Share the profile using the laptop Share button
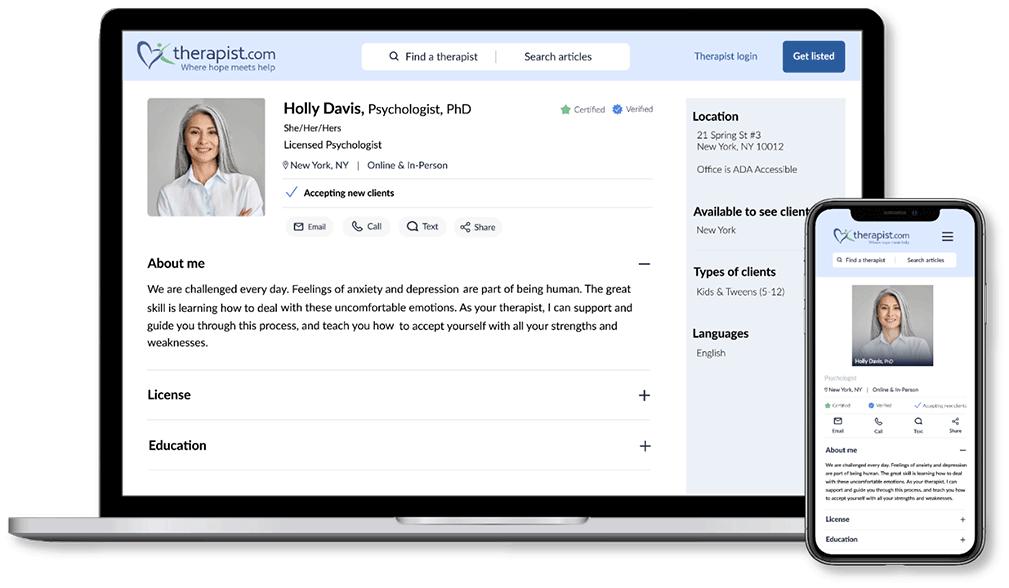 coord(477,227)
